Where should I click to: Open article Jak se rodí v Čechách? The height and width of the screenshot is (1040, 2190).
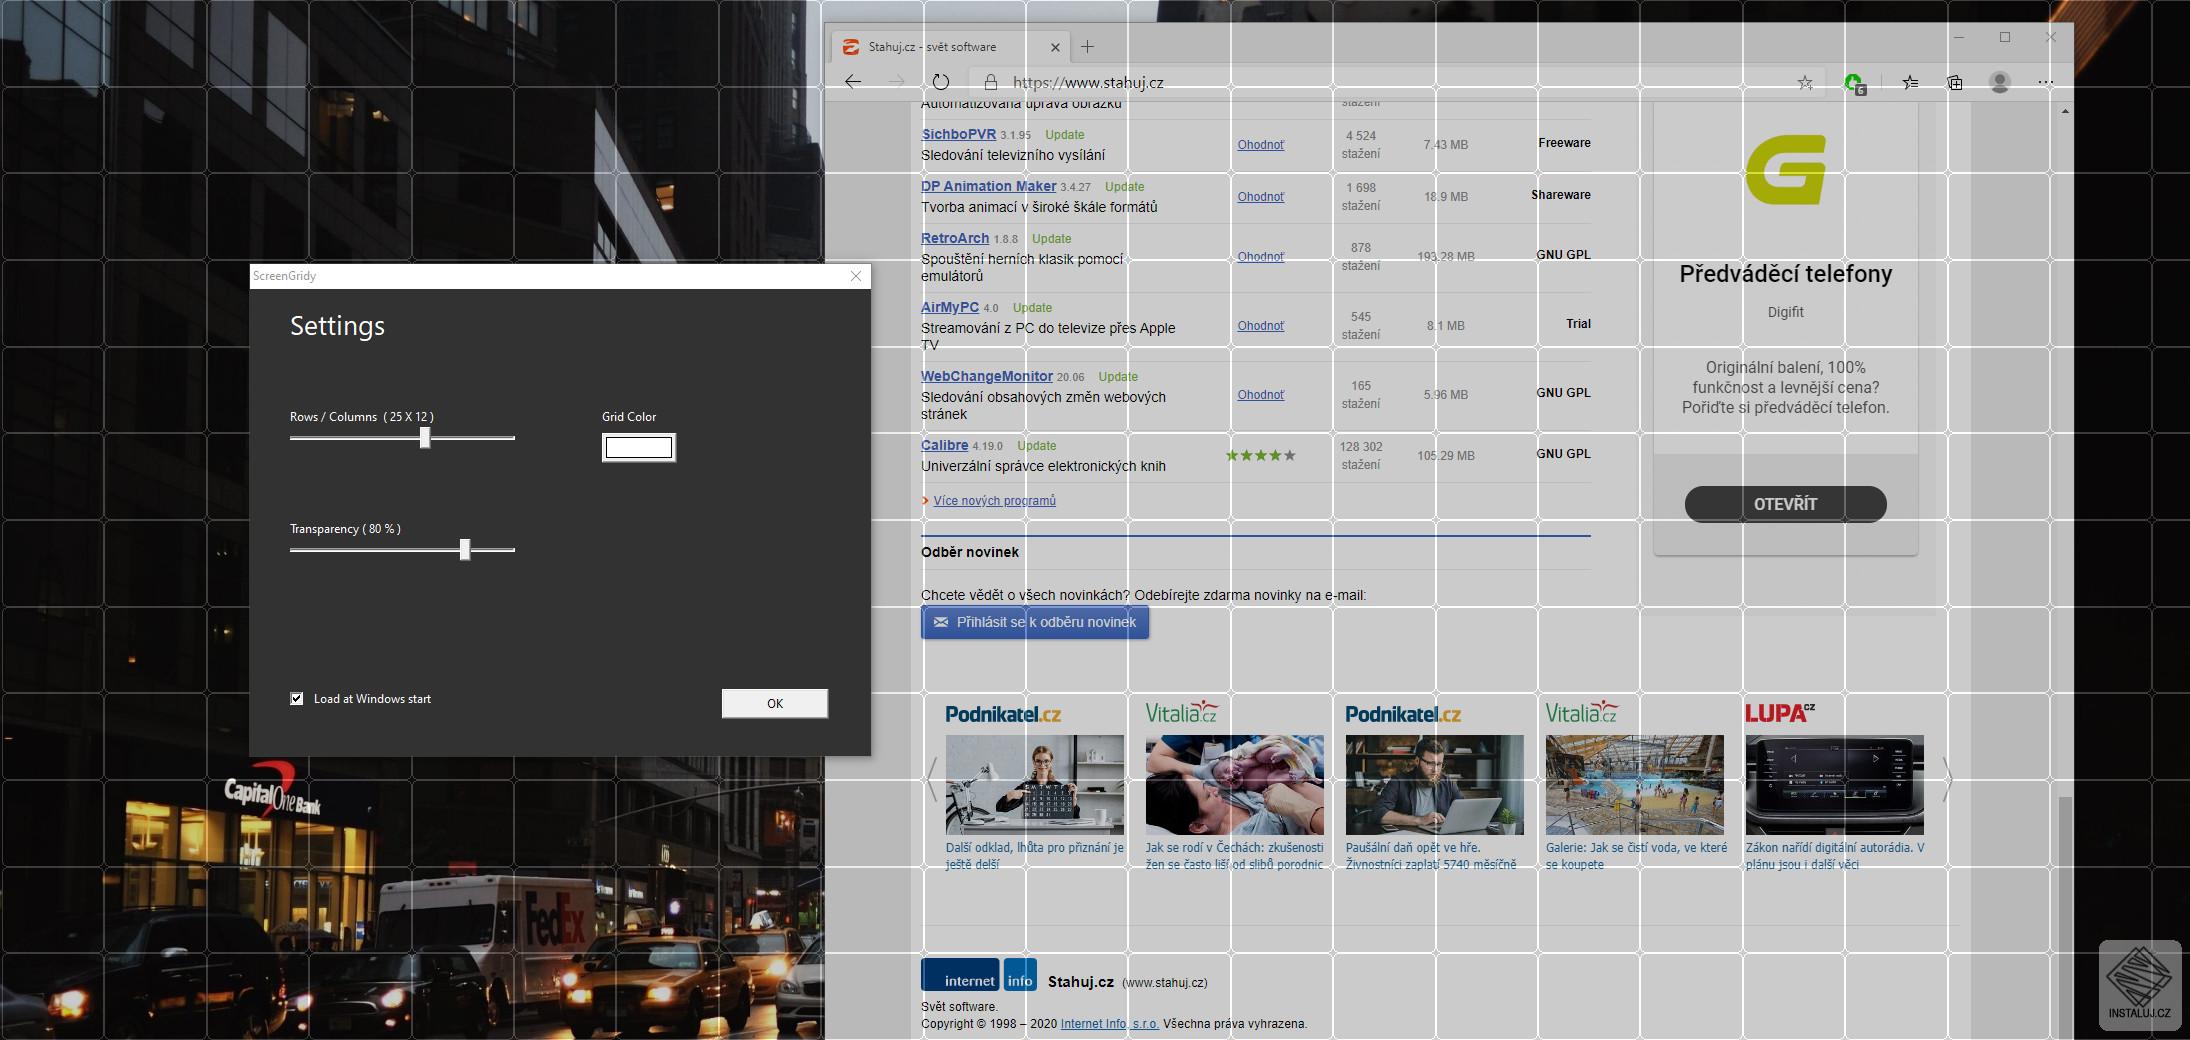(x=1235, y=856)
